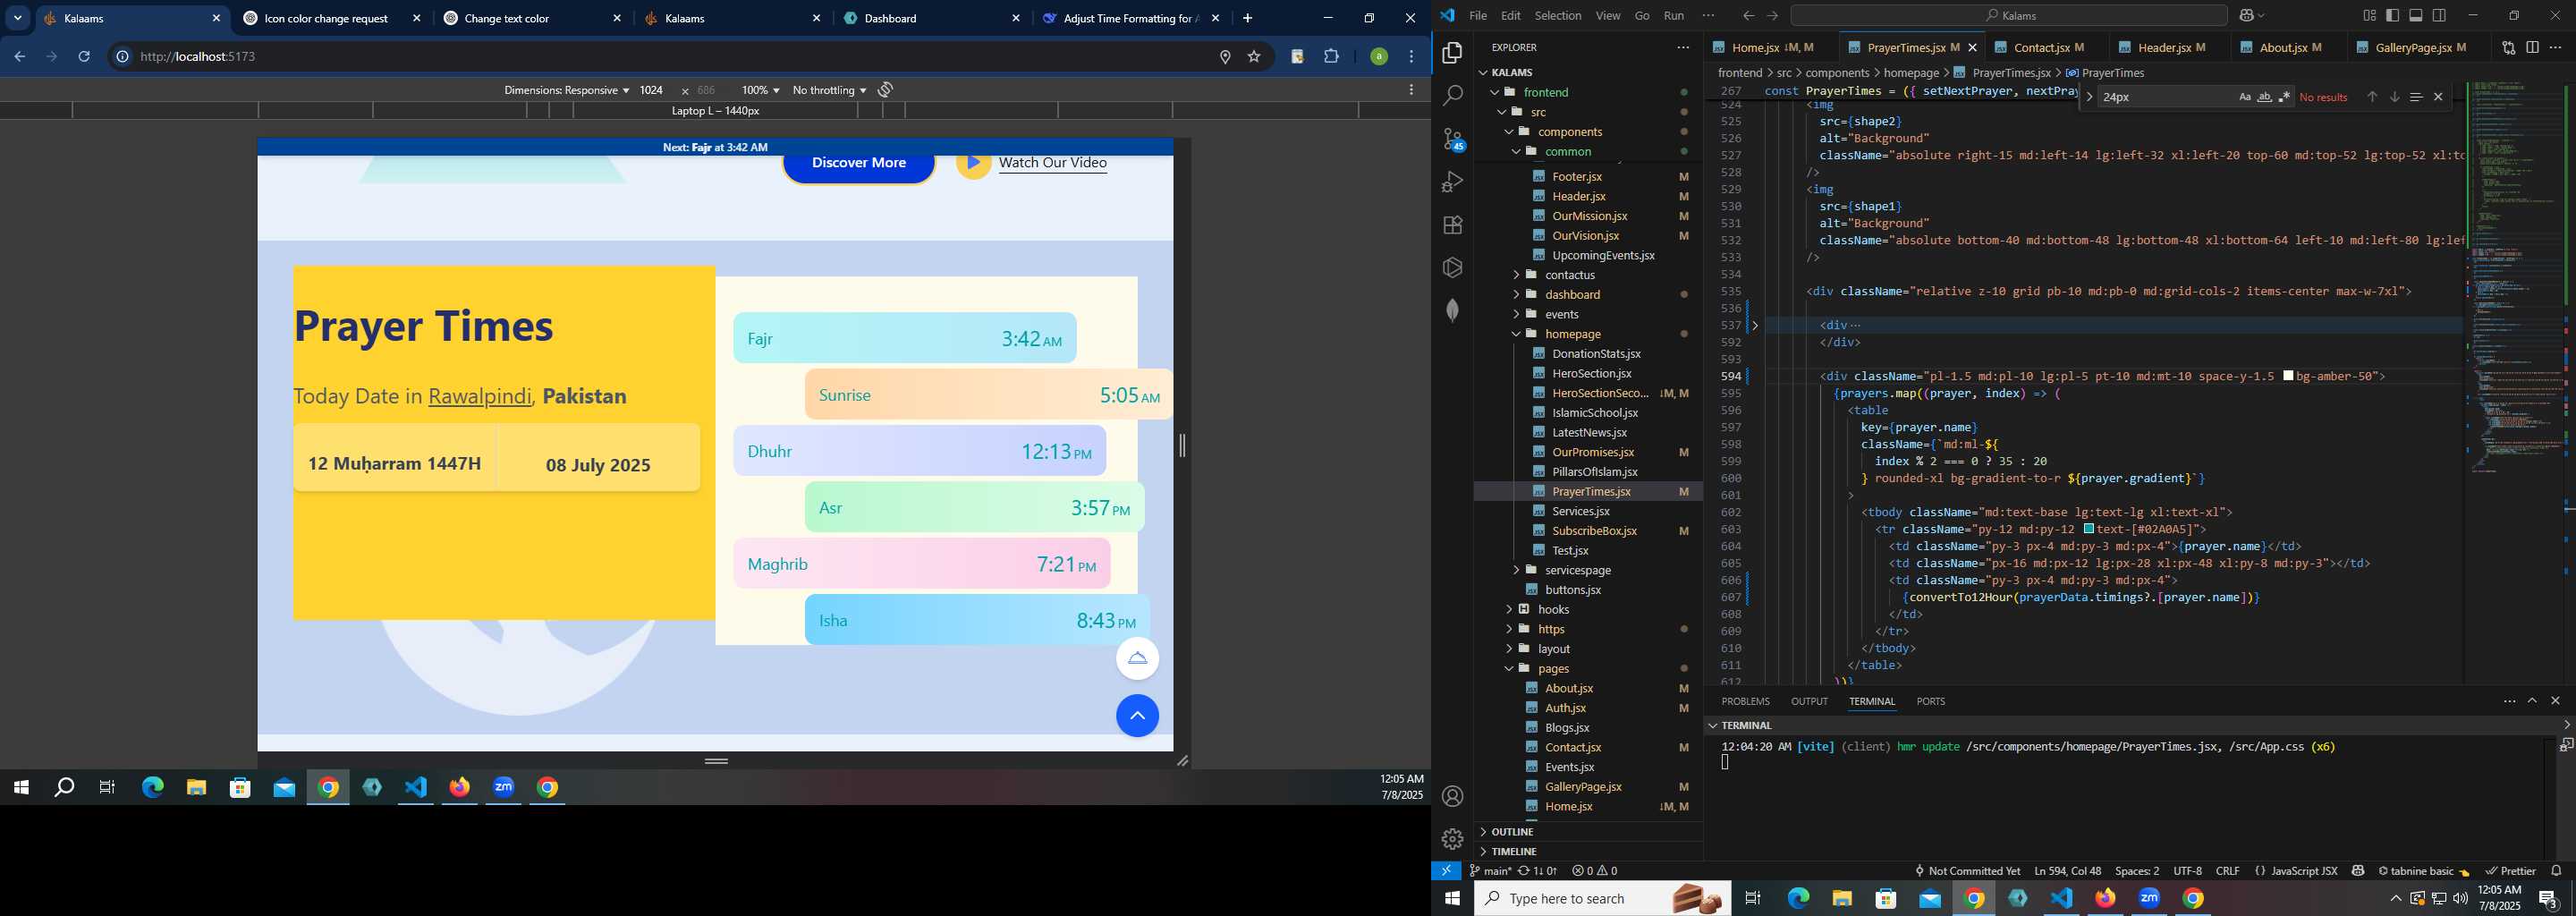2576x916 pixels.
Task: Jump to previous match in find widget
Action: tap(2372, 97)
